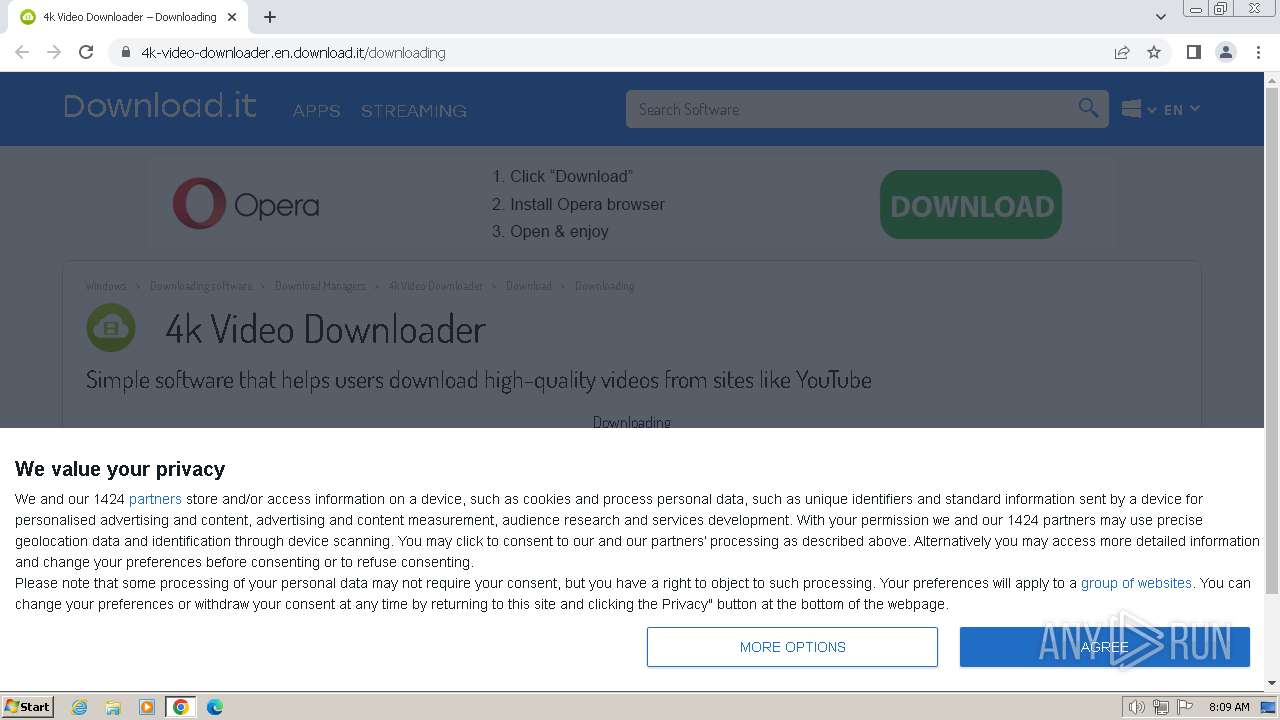
Task: Focus the Search Software input field
Action: pyautogui.click(x=855, y=109)
